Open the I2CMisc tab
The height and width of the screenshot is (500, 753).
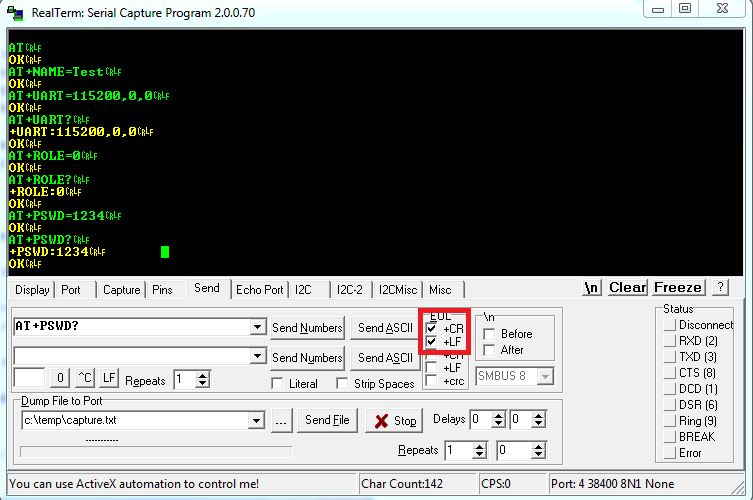(398, 290)
